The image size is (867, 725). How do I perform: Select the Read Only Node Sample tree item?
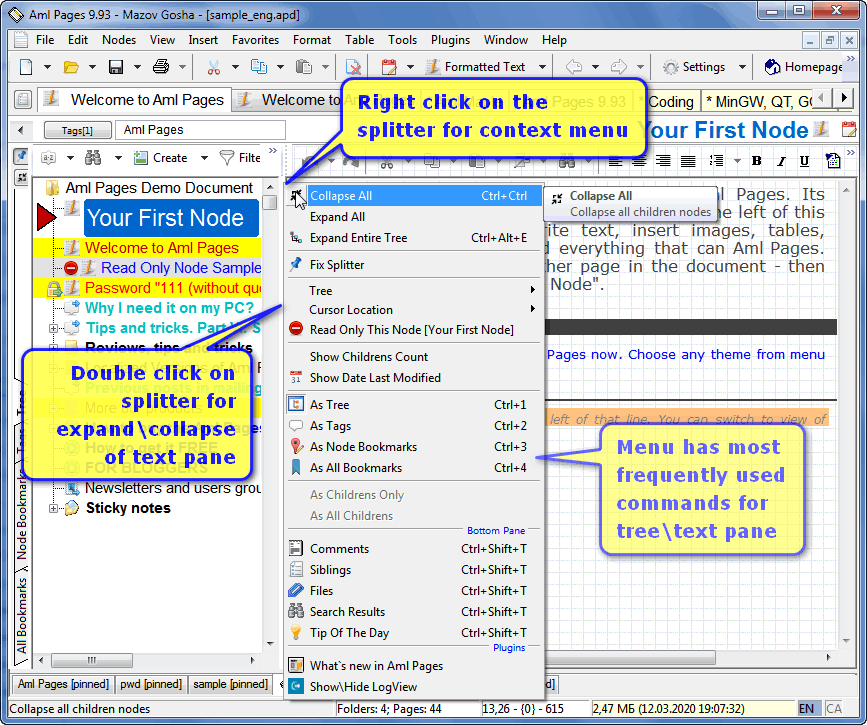tap(181, 268)
